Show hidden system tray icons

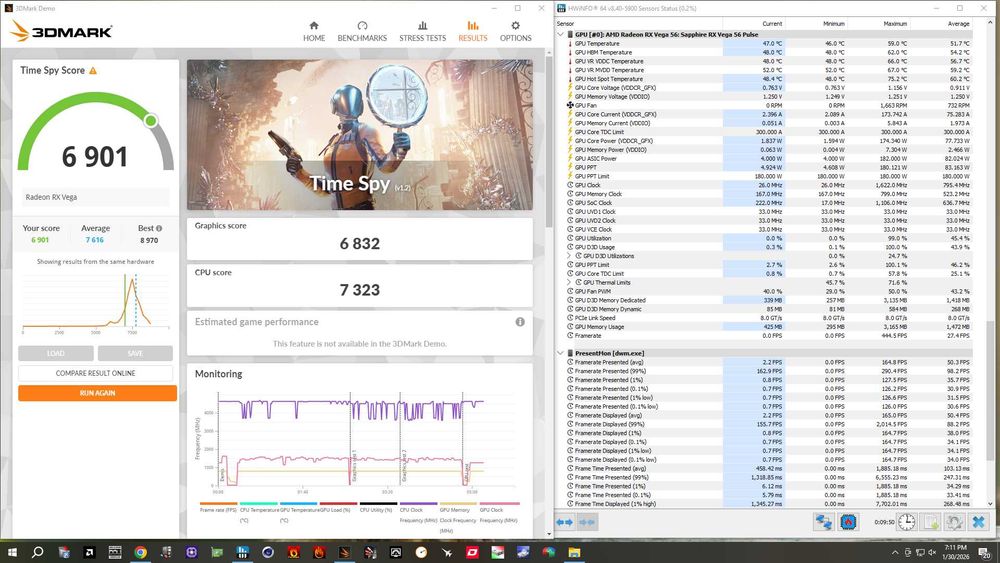tap(895, 553)
